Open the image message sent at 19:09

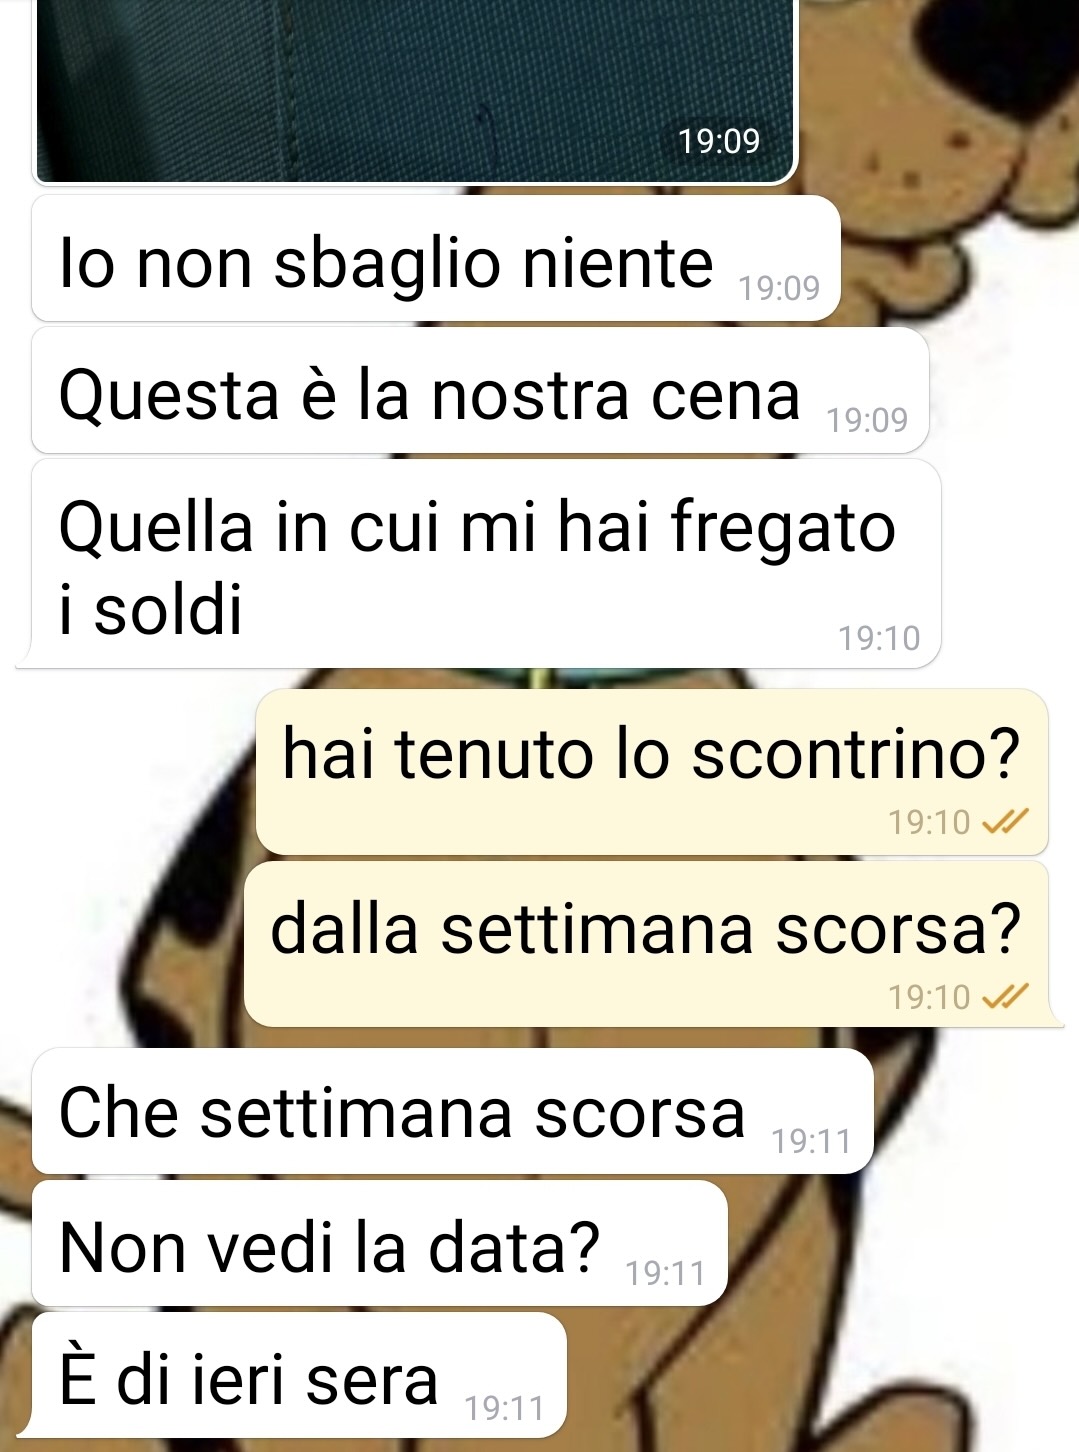[415, 91]
